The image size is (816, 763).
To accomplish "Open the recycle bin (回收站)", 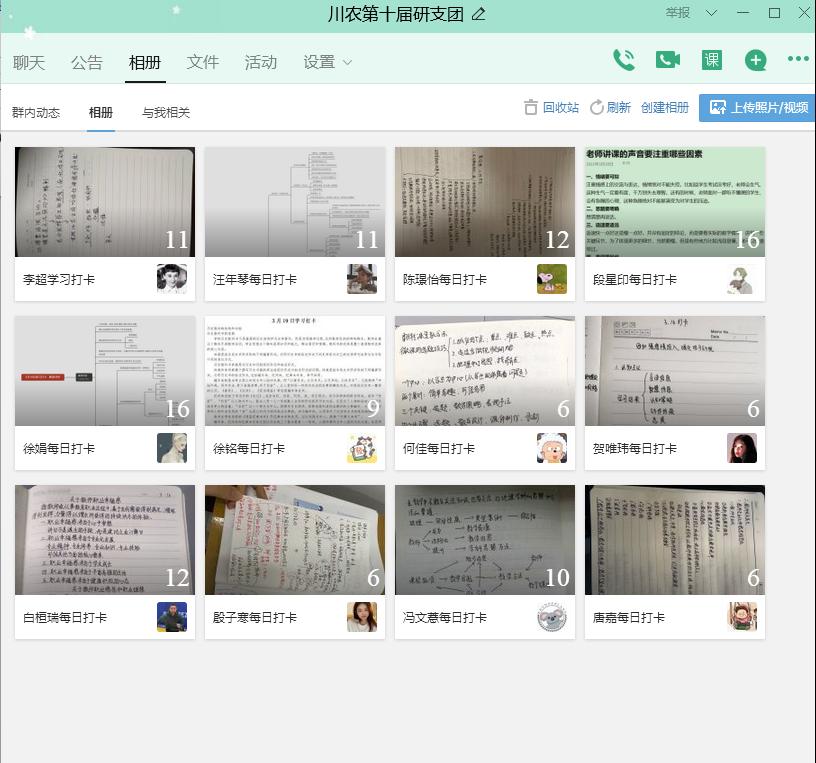I will [551, 108].
